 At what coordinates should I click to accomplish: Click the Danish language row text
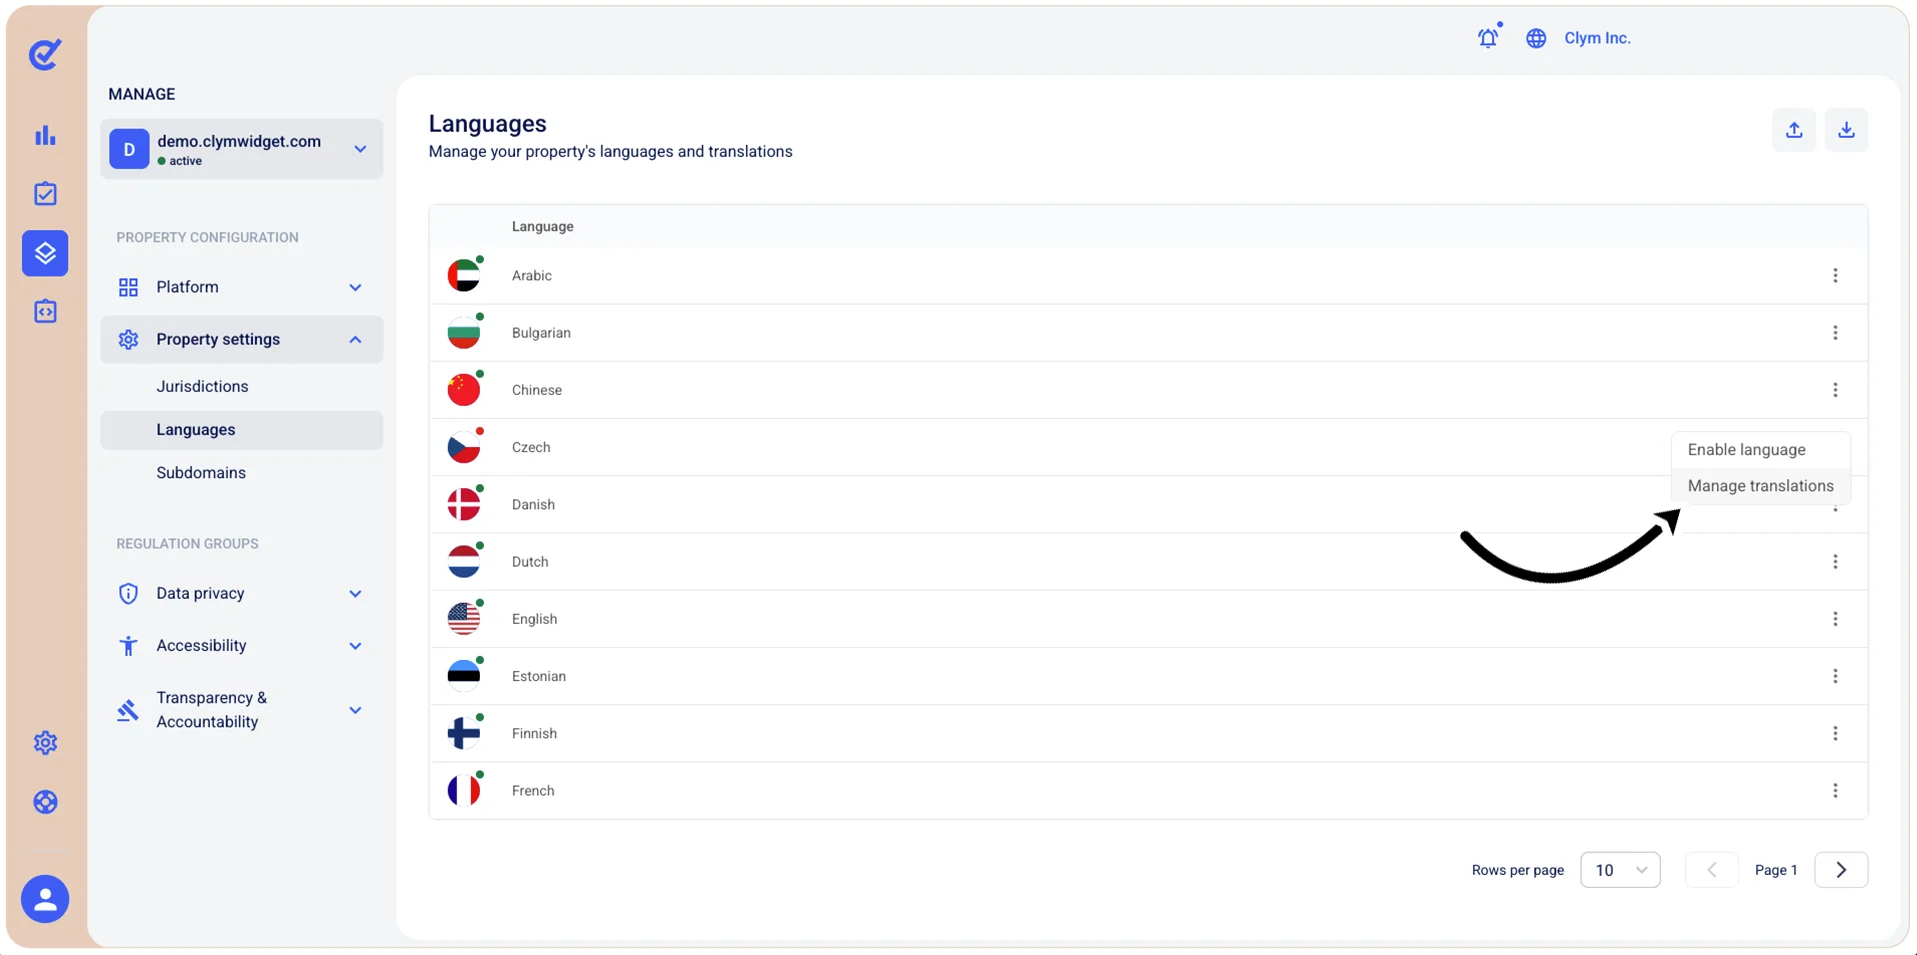[x=533, y=504]
